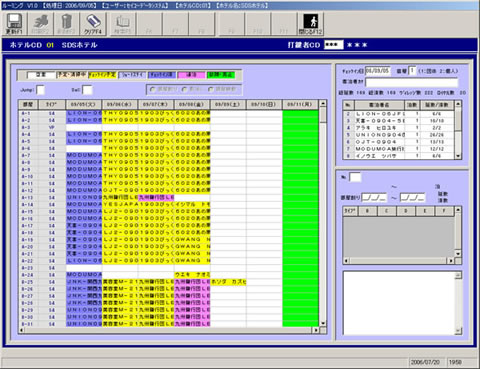Viewport: 480px width, 369px height.
Task: Click the magenta legend color swatch
Action: click(x=191, y=75)
